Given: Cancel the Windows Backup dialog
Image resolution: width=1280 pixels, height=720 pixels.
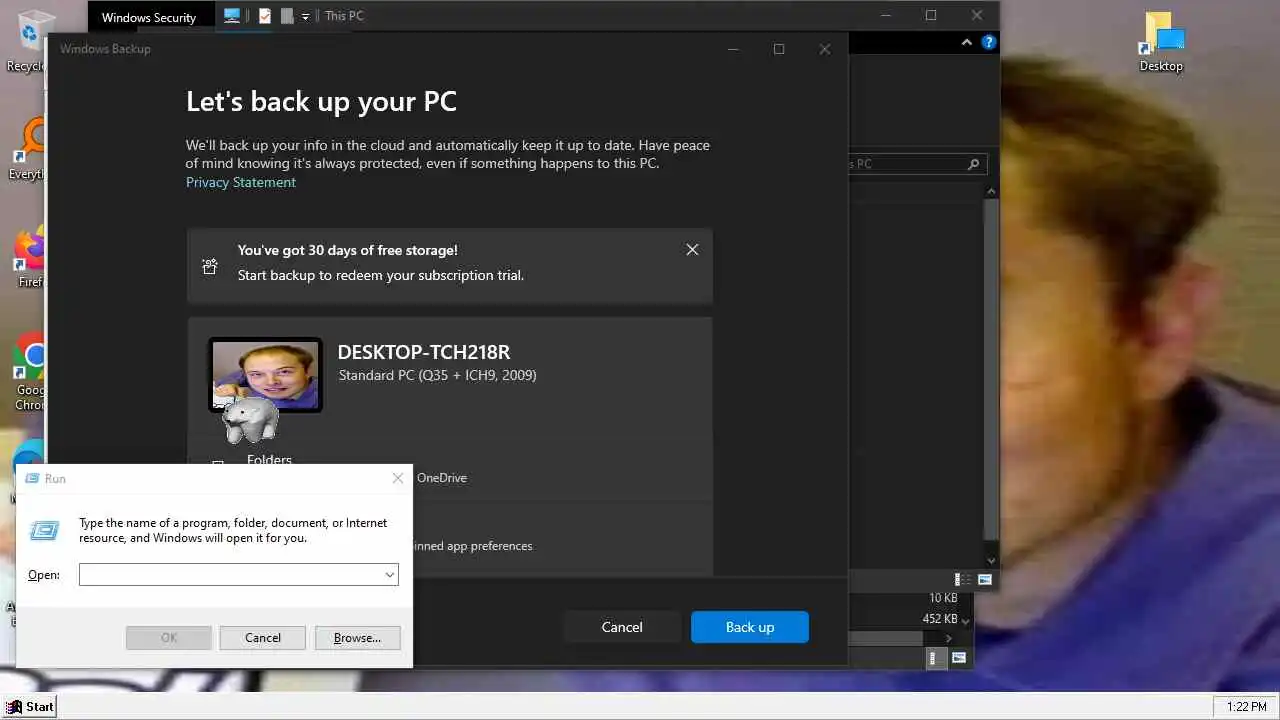Looking at the screenshot, I should coord(622,627).
